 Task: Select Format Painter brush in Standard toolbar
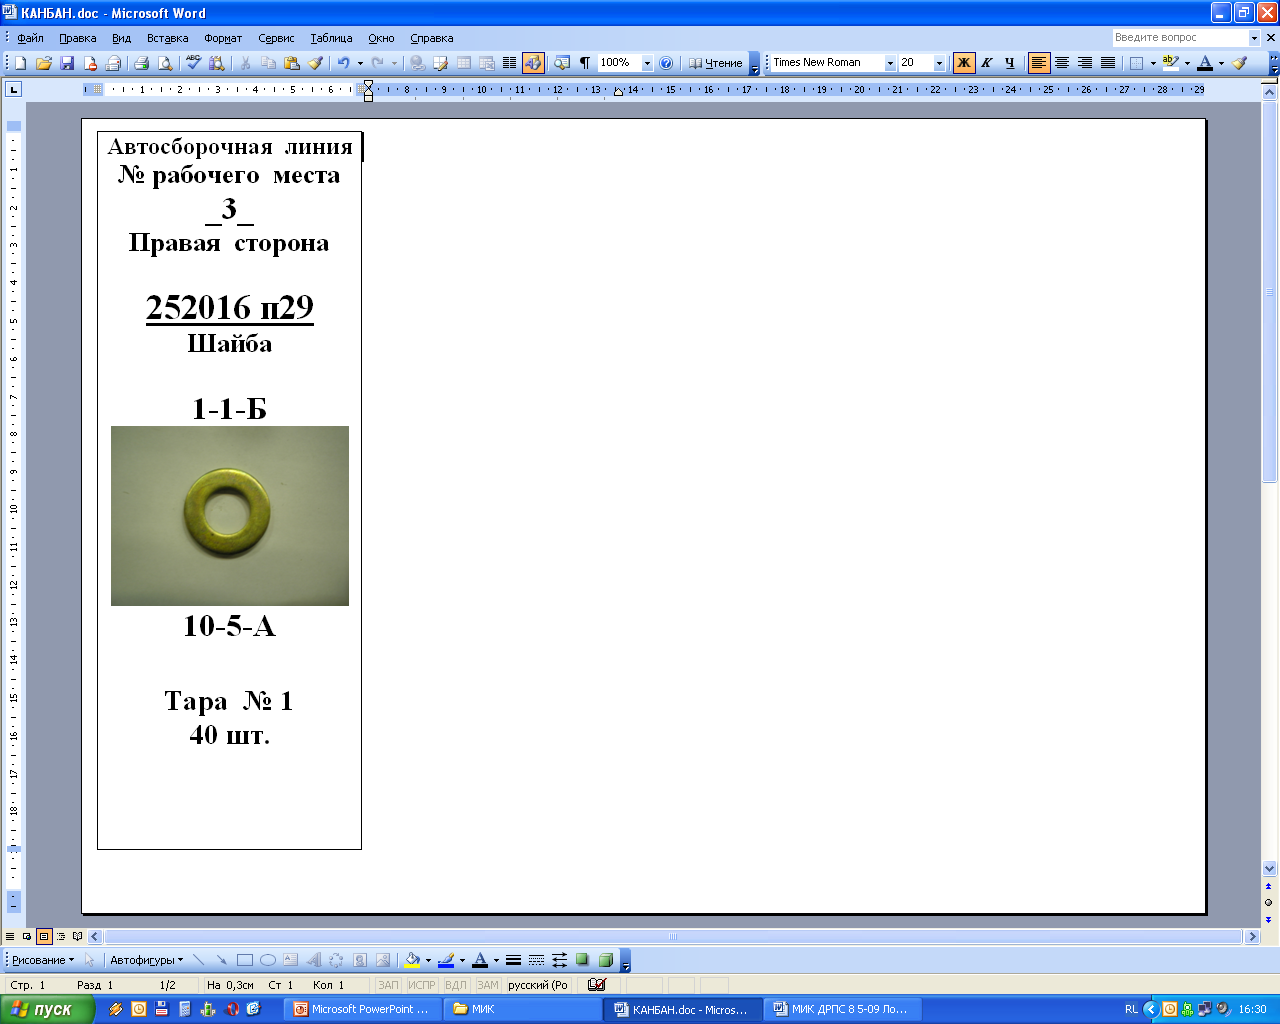click(315, 63)
